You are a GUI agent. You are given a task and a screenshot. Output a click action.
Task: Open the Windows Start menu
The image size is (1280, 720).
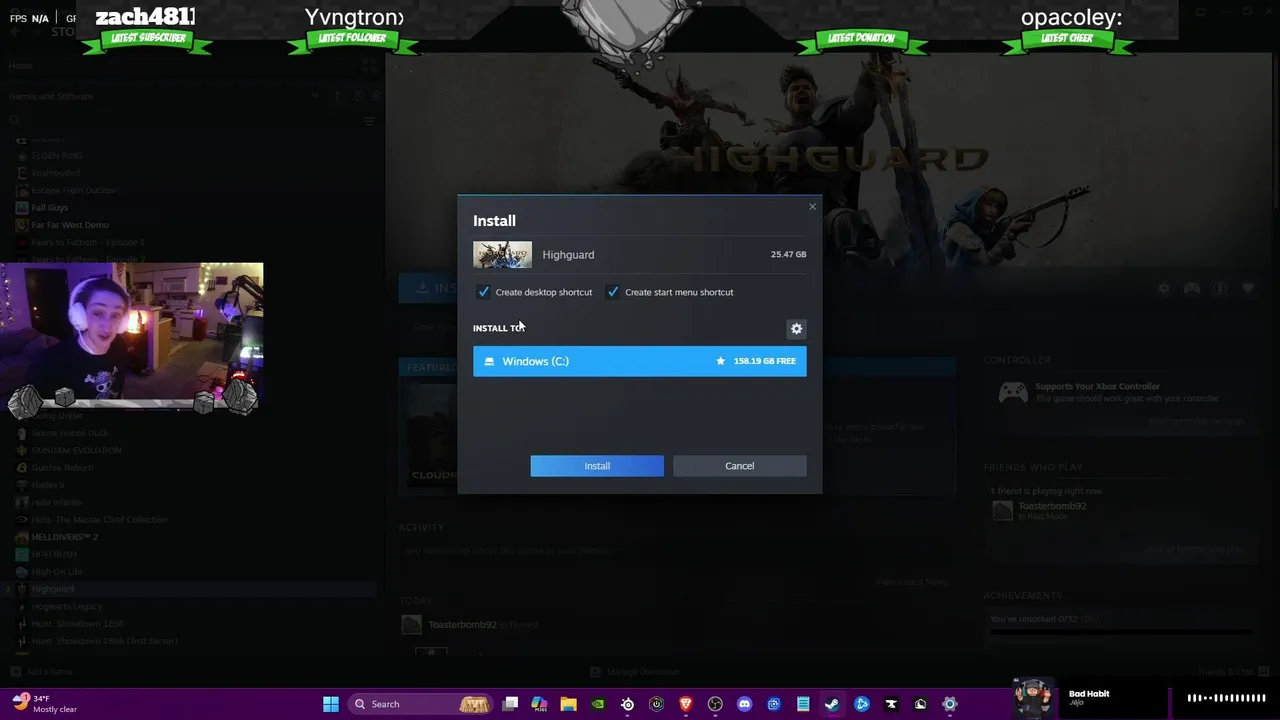pos(331,704)
